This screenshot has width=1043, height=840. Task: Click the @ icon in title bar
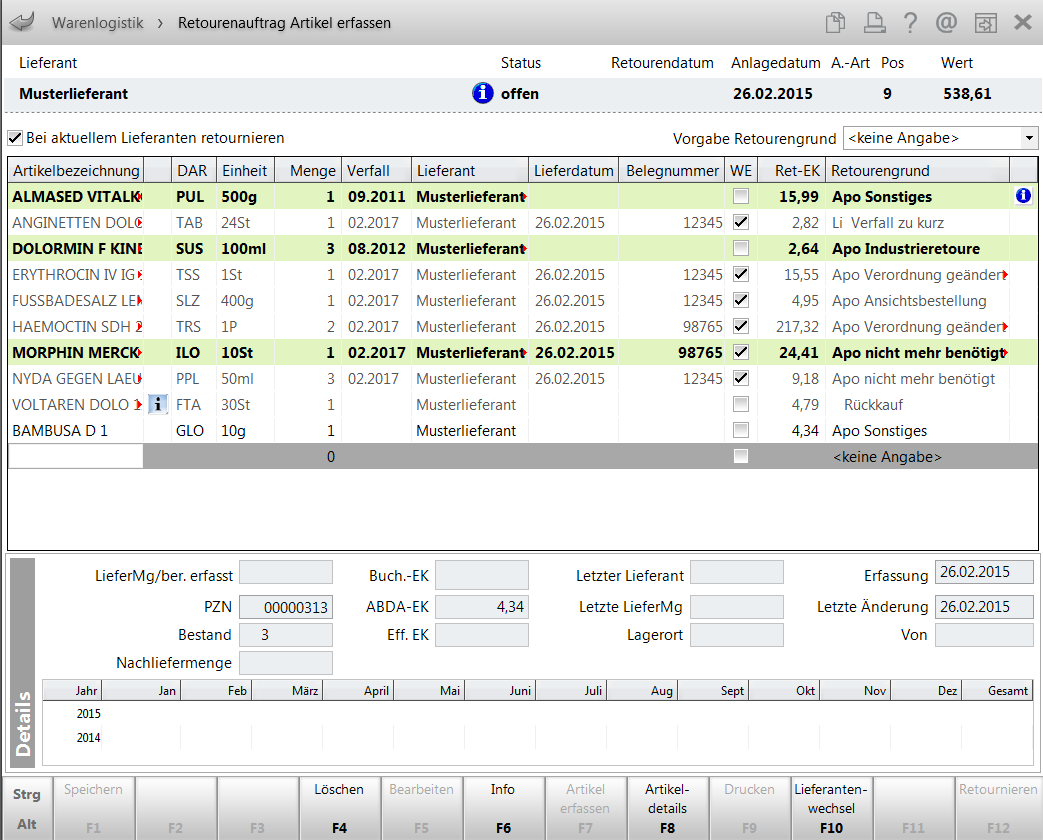tap(947, 22)
